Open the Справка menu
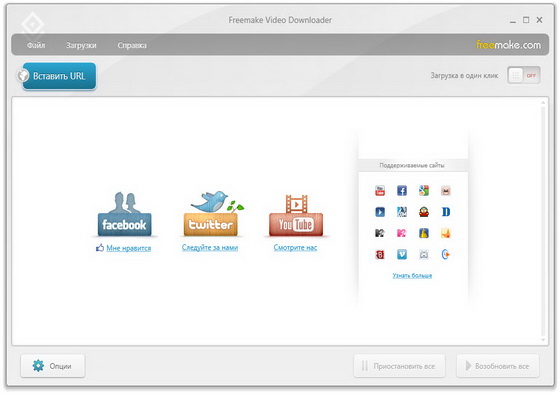This screenshot has width=560, height=394. click(132, 45)
